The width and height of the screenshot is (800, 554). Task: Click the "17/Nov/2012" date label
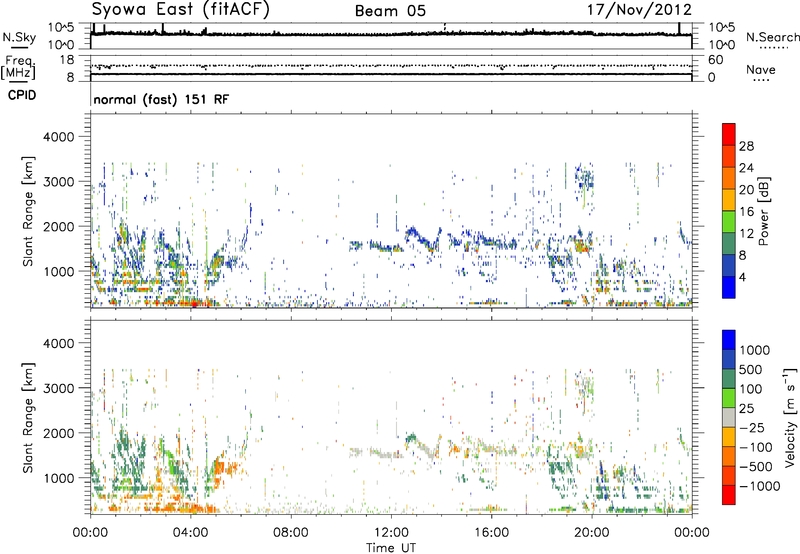pos(639,10)
